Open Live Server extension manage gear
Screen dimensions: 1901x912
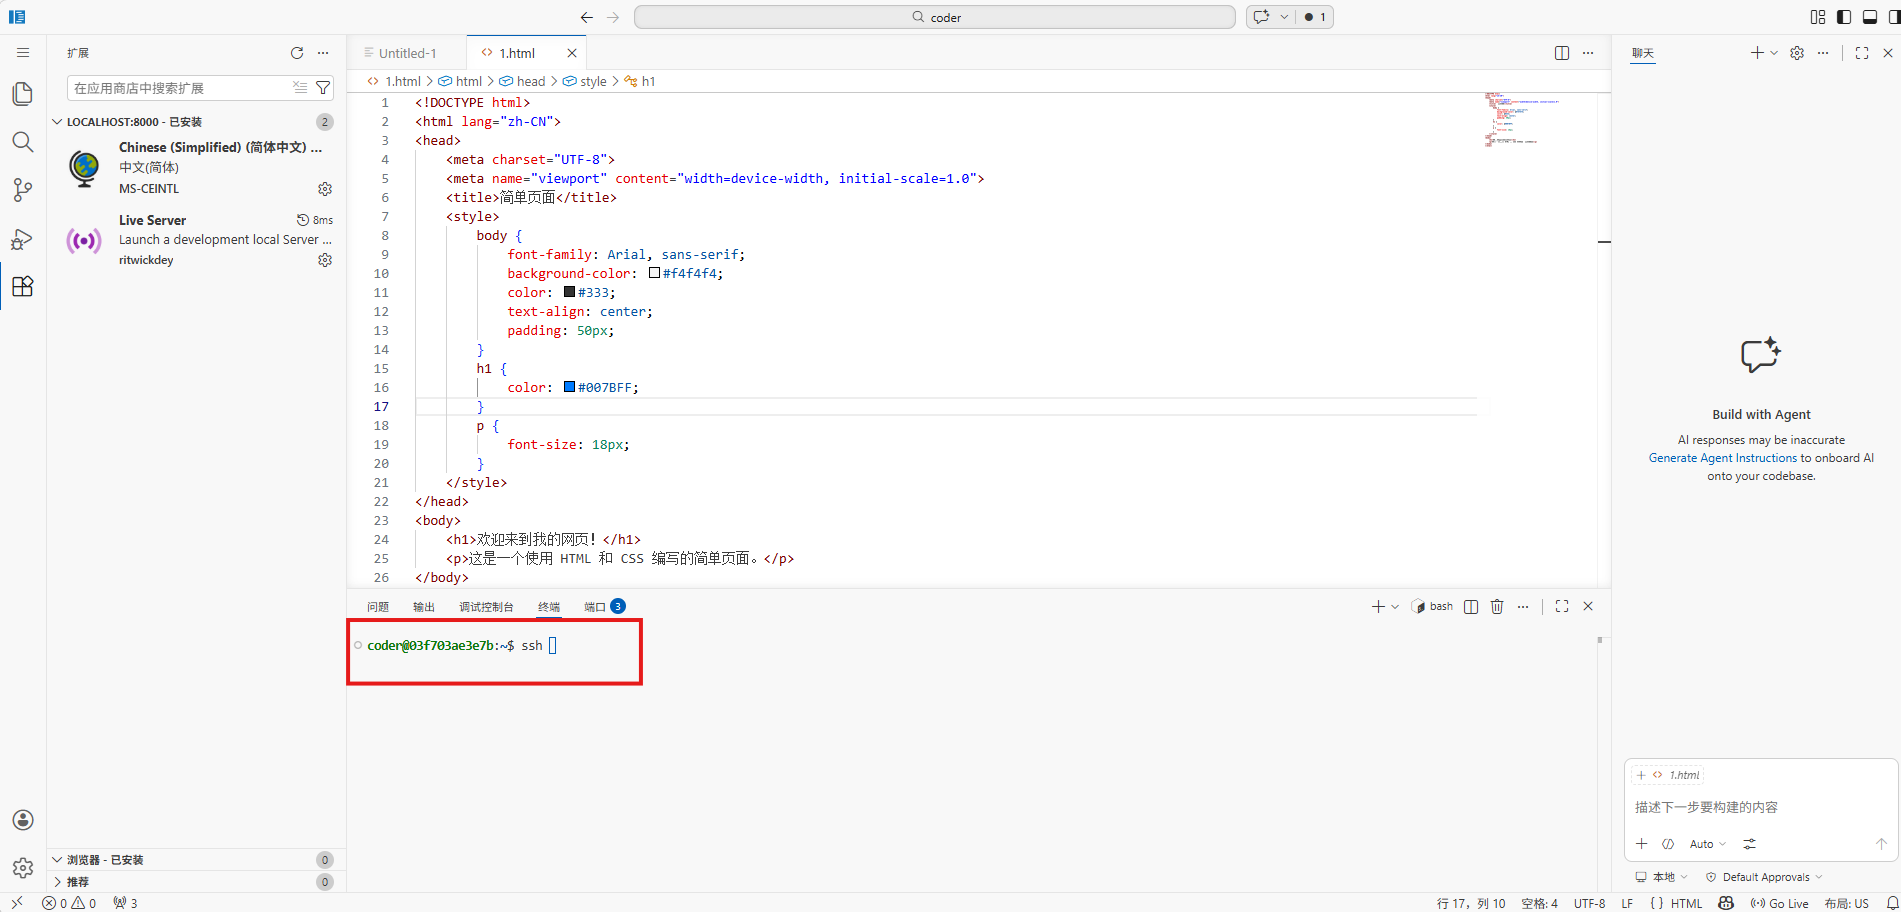coord(325,260)
